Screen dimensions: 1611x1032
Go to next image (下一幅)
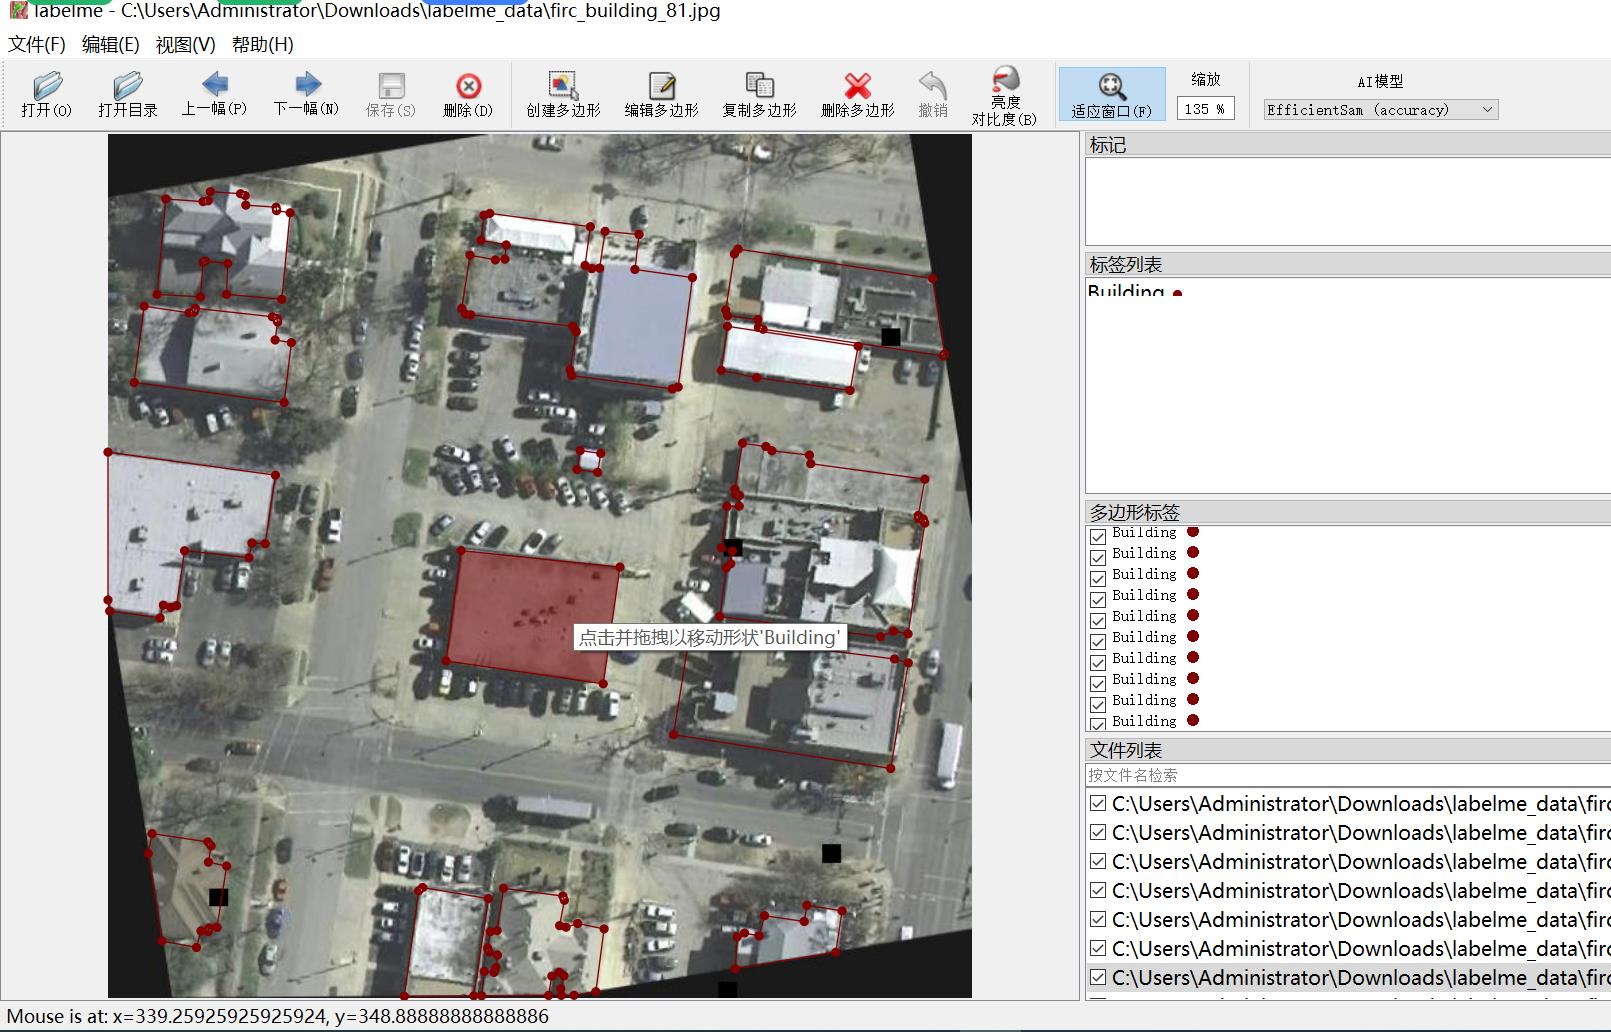[306, 94]
